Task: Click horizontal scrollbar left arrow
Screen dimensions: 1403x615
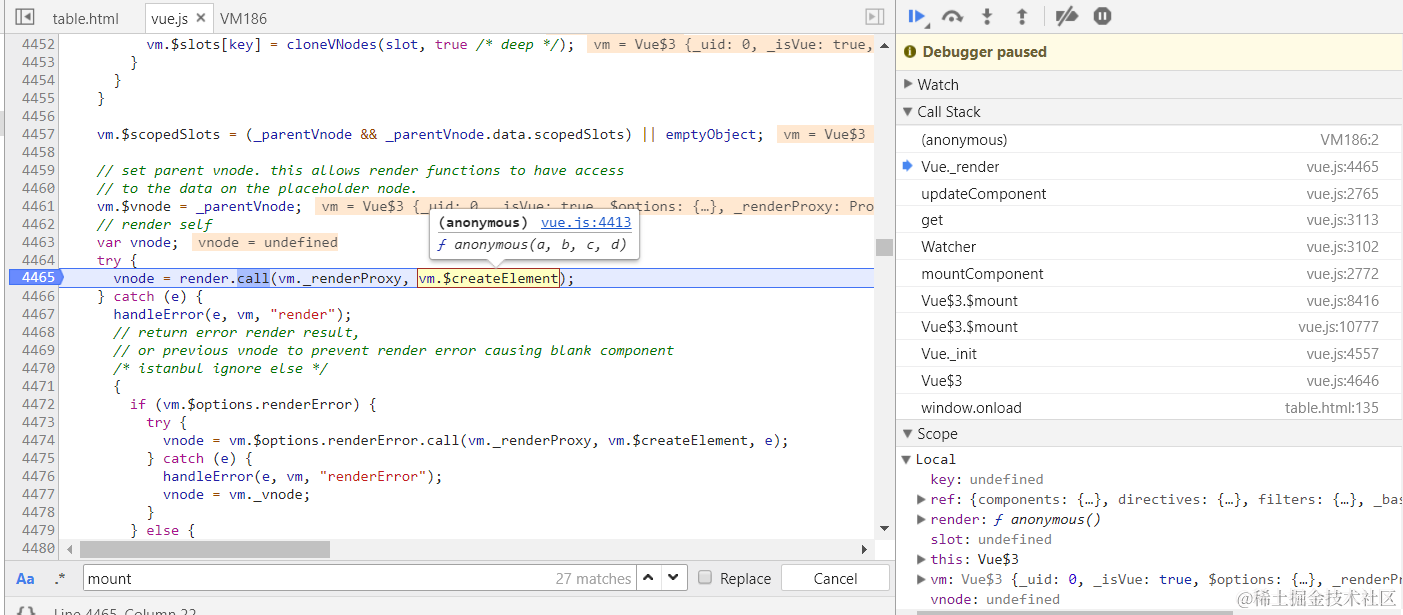Action: click(x=69, y=549)
